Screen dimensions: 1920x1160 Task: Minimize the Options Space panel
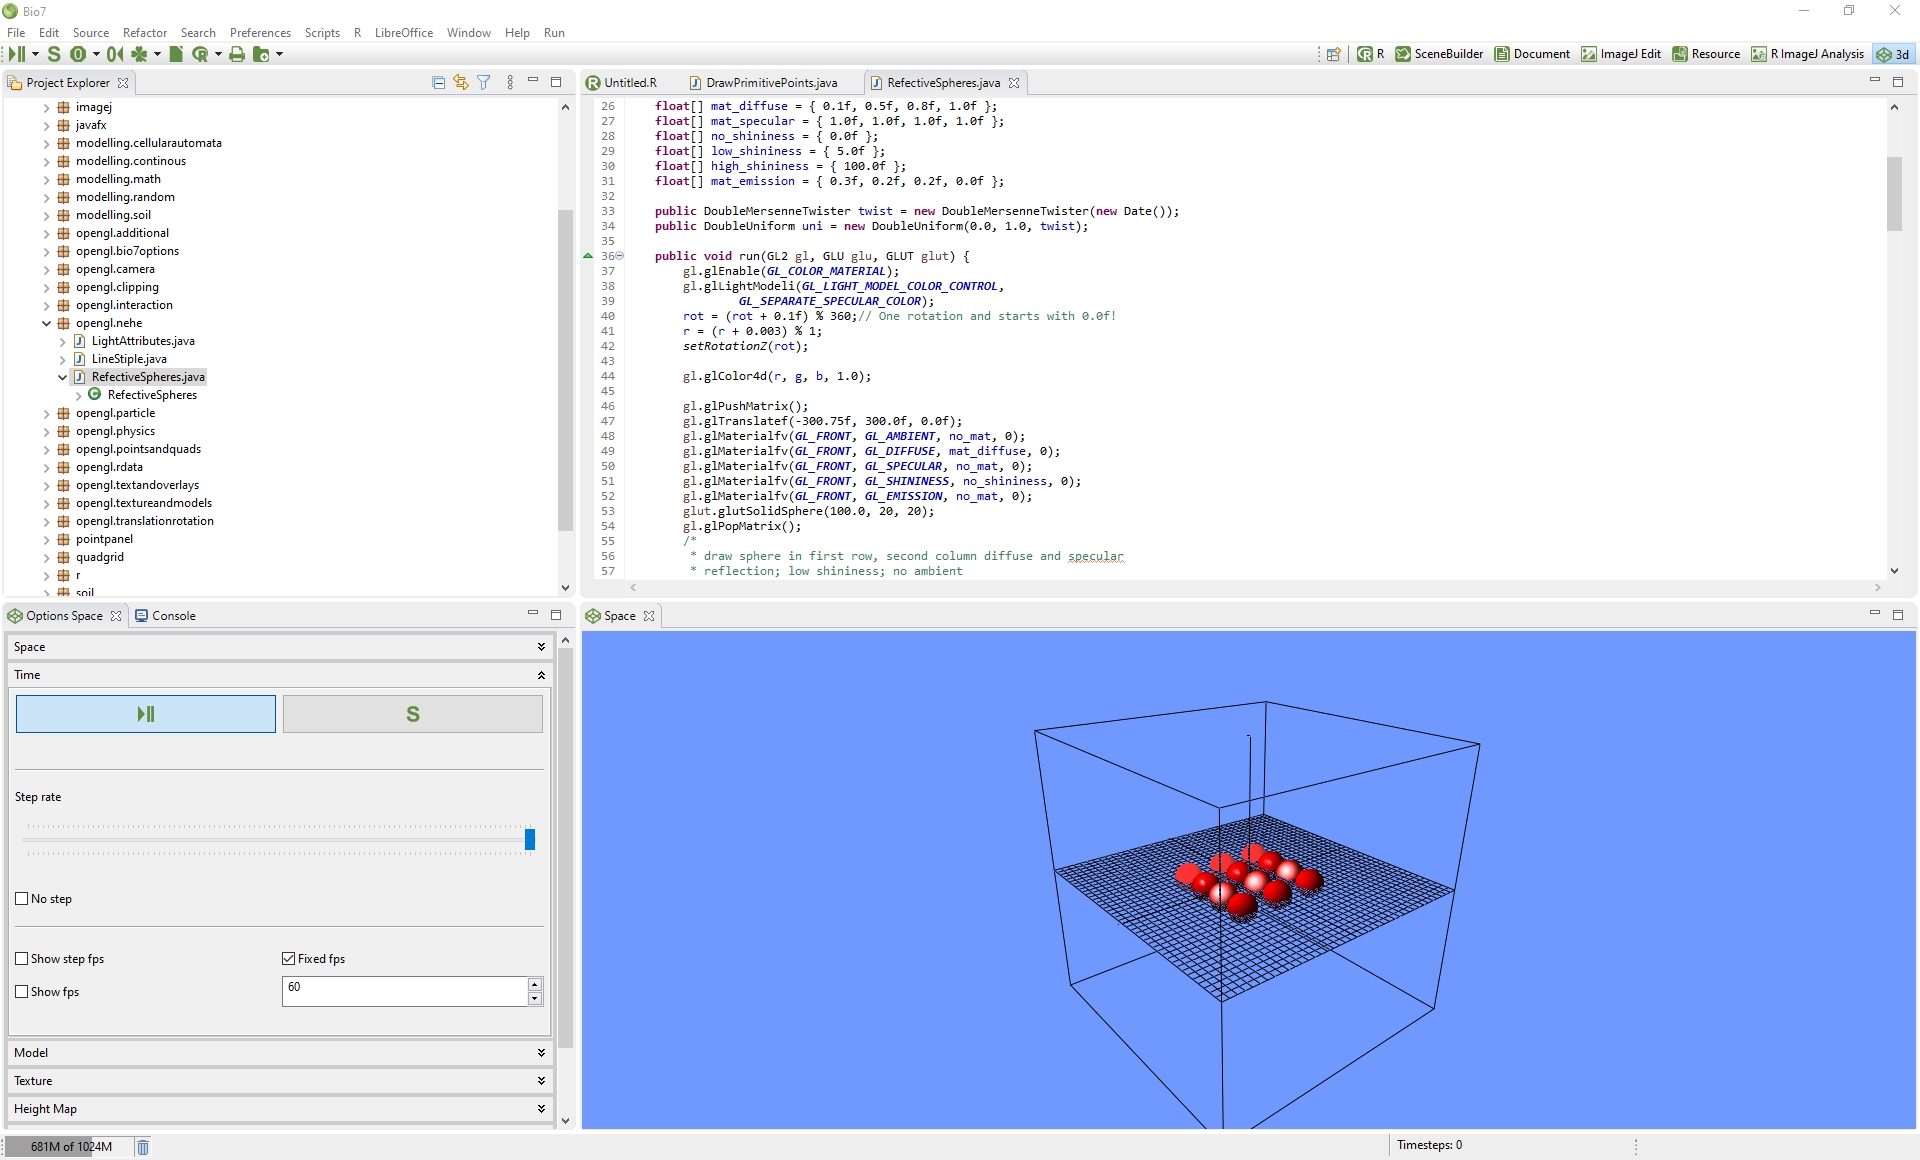[x=533, y=614]
